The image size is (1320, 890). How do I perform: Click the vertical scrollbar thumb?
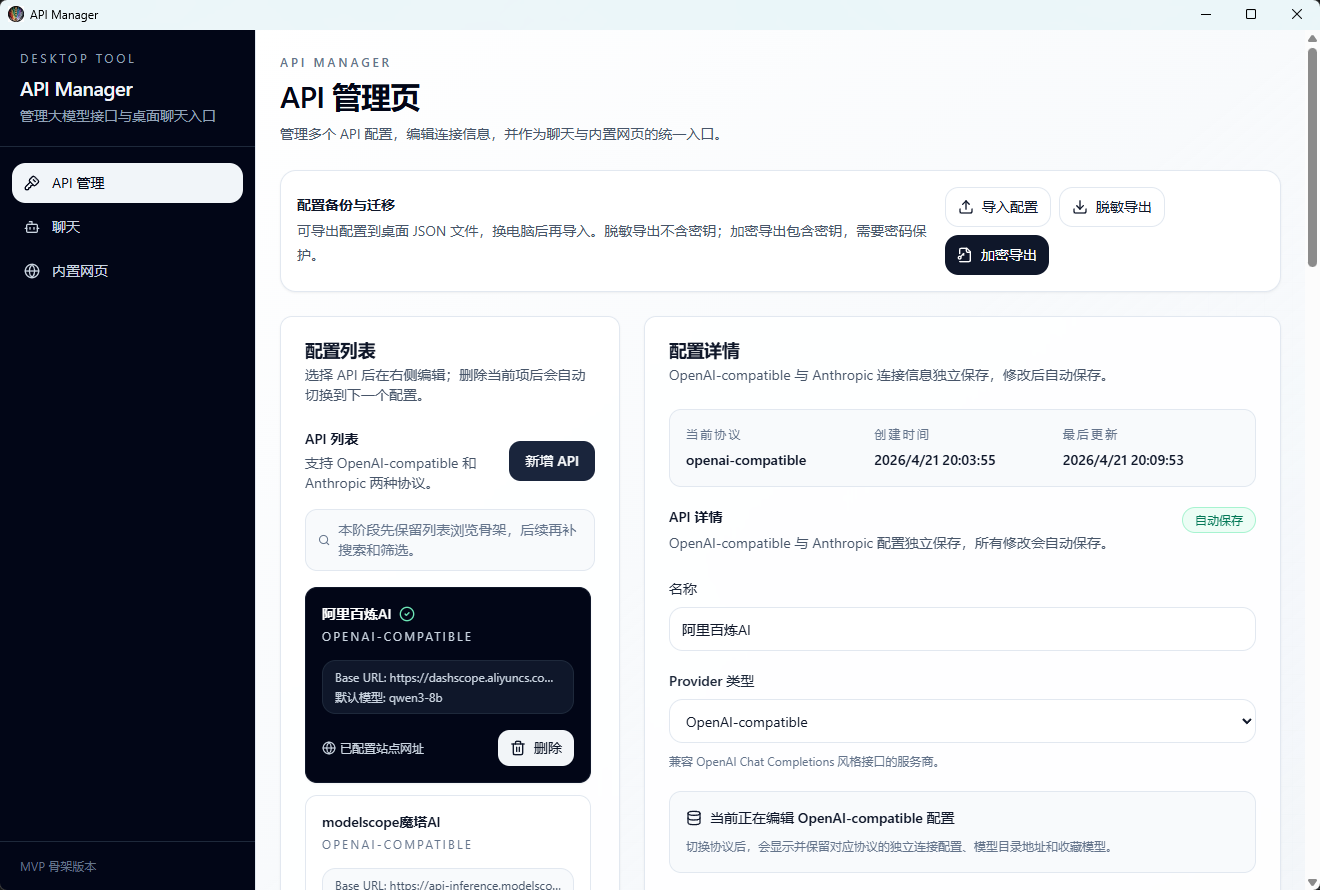click(1313, 157)
